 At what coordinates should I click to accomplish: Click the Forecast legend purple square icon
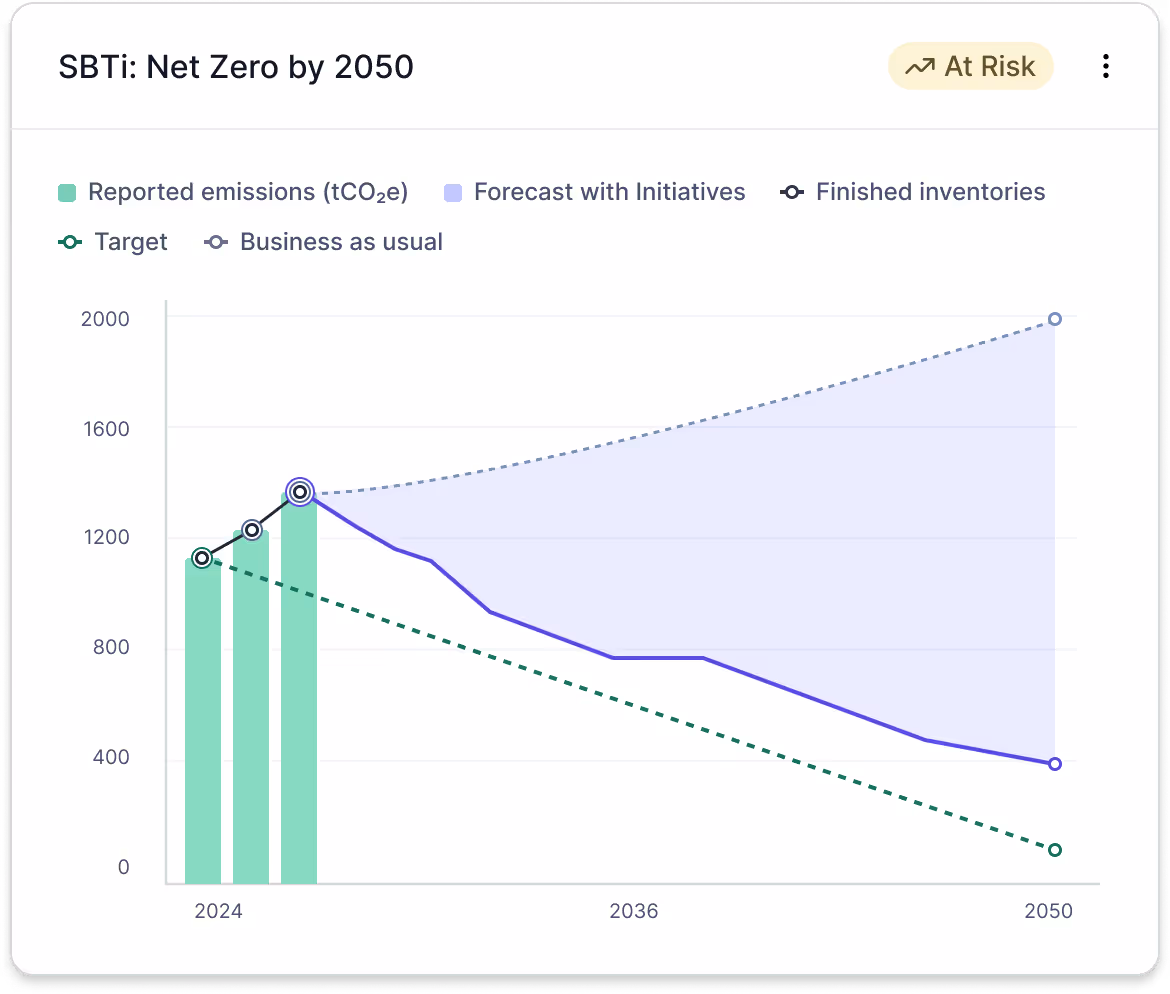[x=453, y=193]
